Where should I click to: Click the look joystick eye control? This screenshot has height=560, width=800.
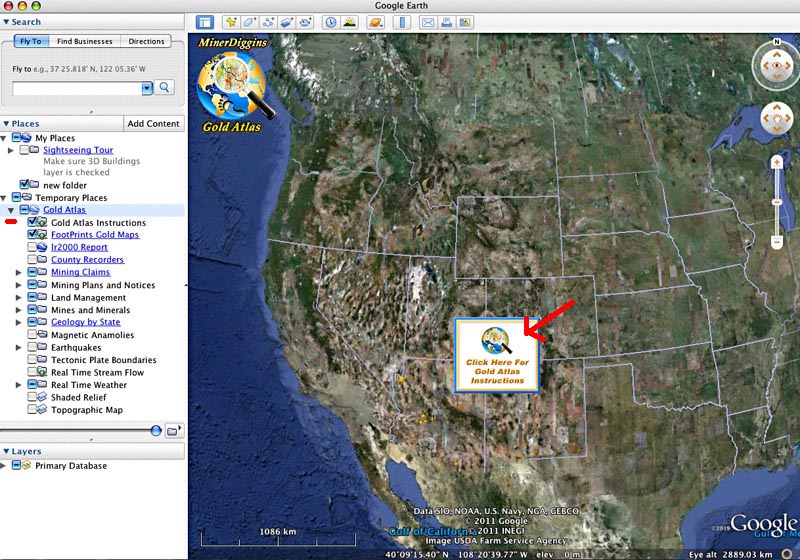click(777, 65)
